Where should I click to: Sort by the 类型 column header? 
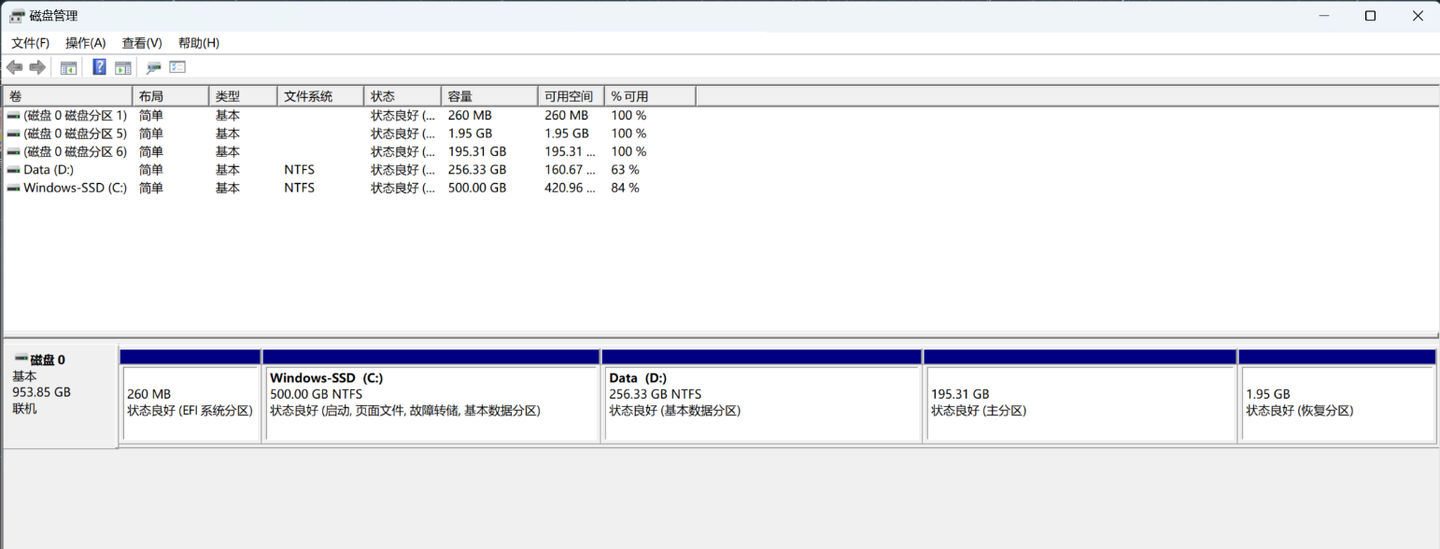(x=243, y=96)
